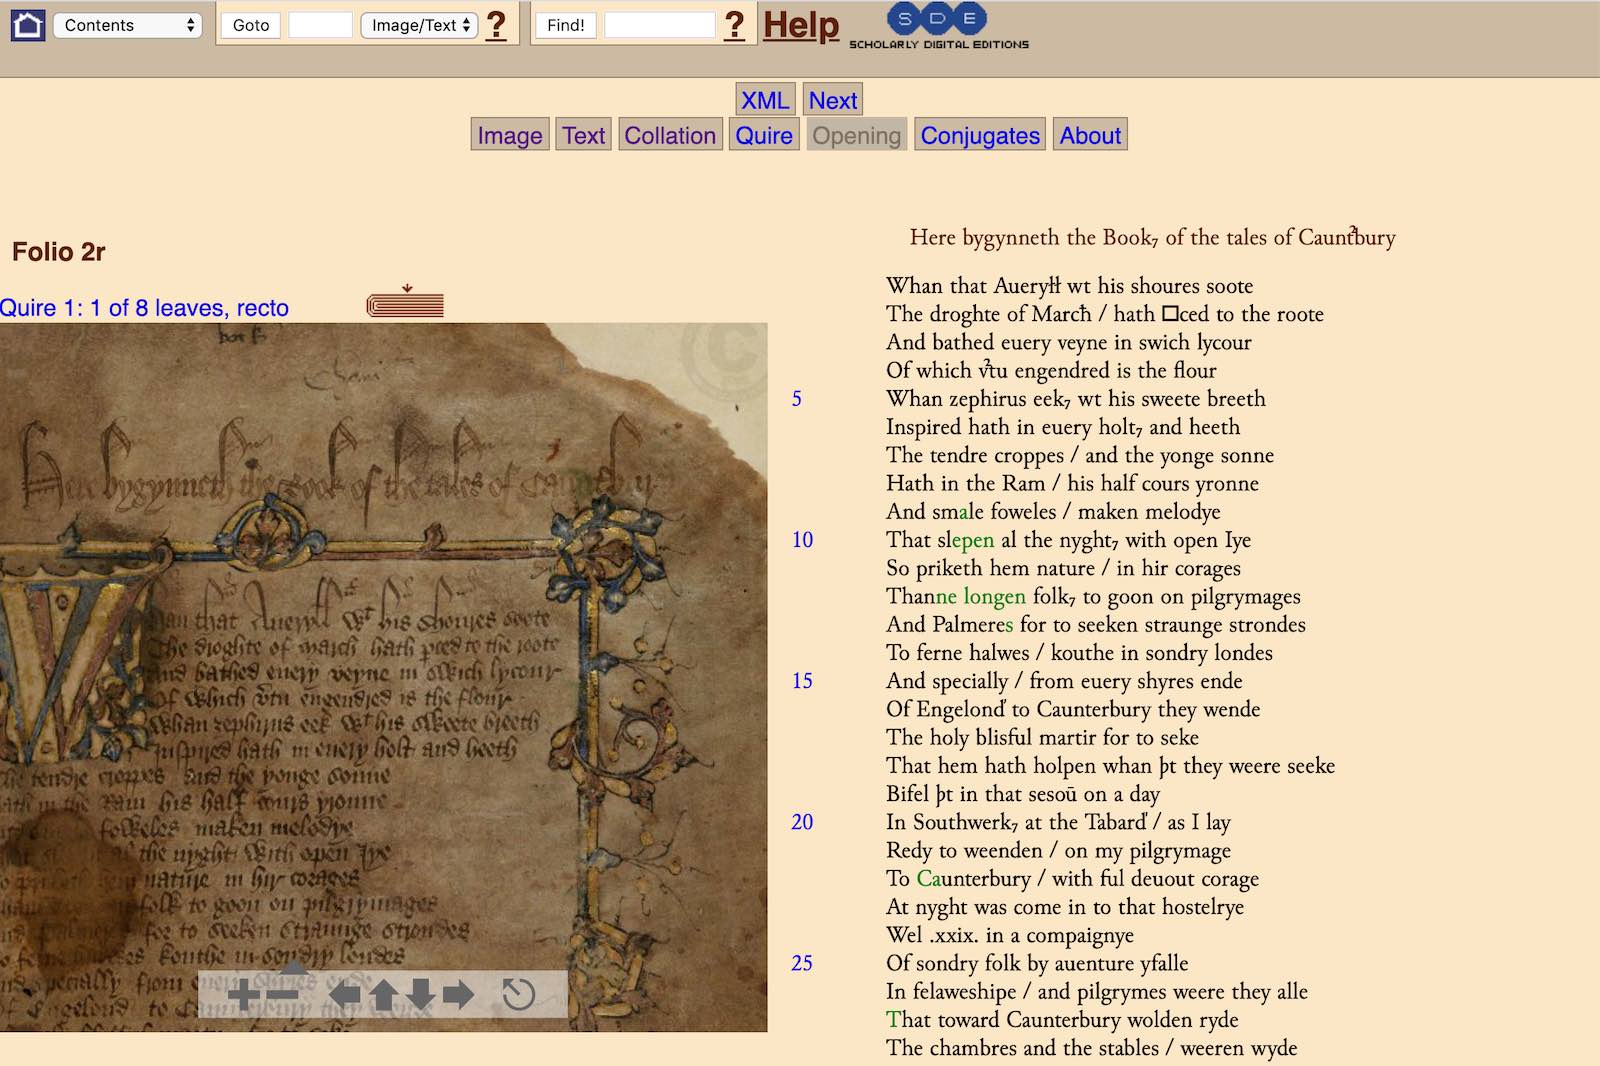Viewport: 1600px width, 1066px height.
Task: Pan manuscript image down with arrow
Action: (421, 994)
